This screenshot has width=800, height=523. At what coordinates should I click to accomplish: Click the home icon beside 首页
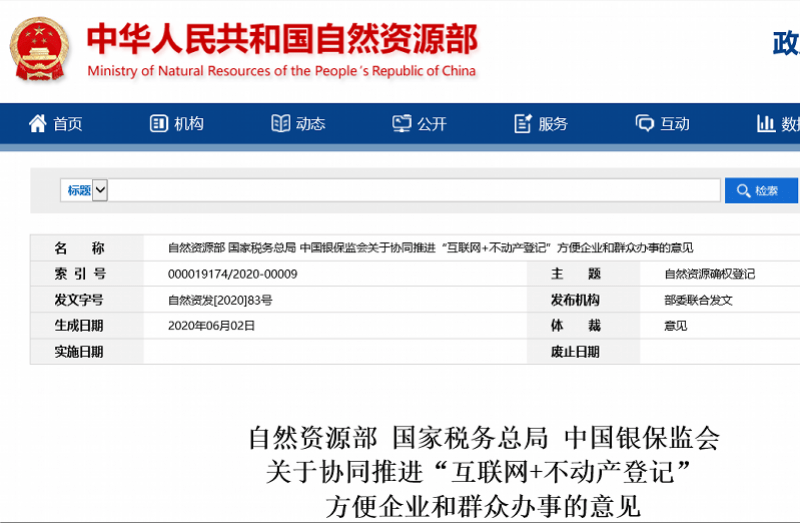coord(37,123)
